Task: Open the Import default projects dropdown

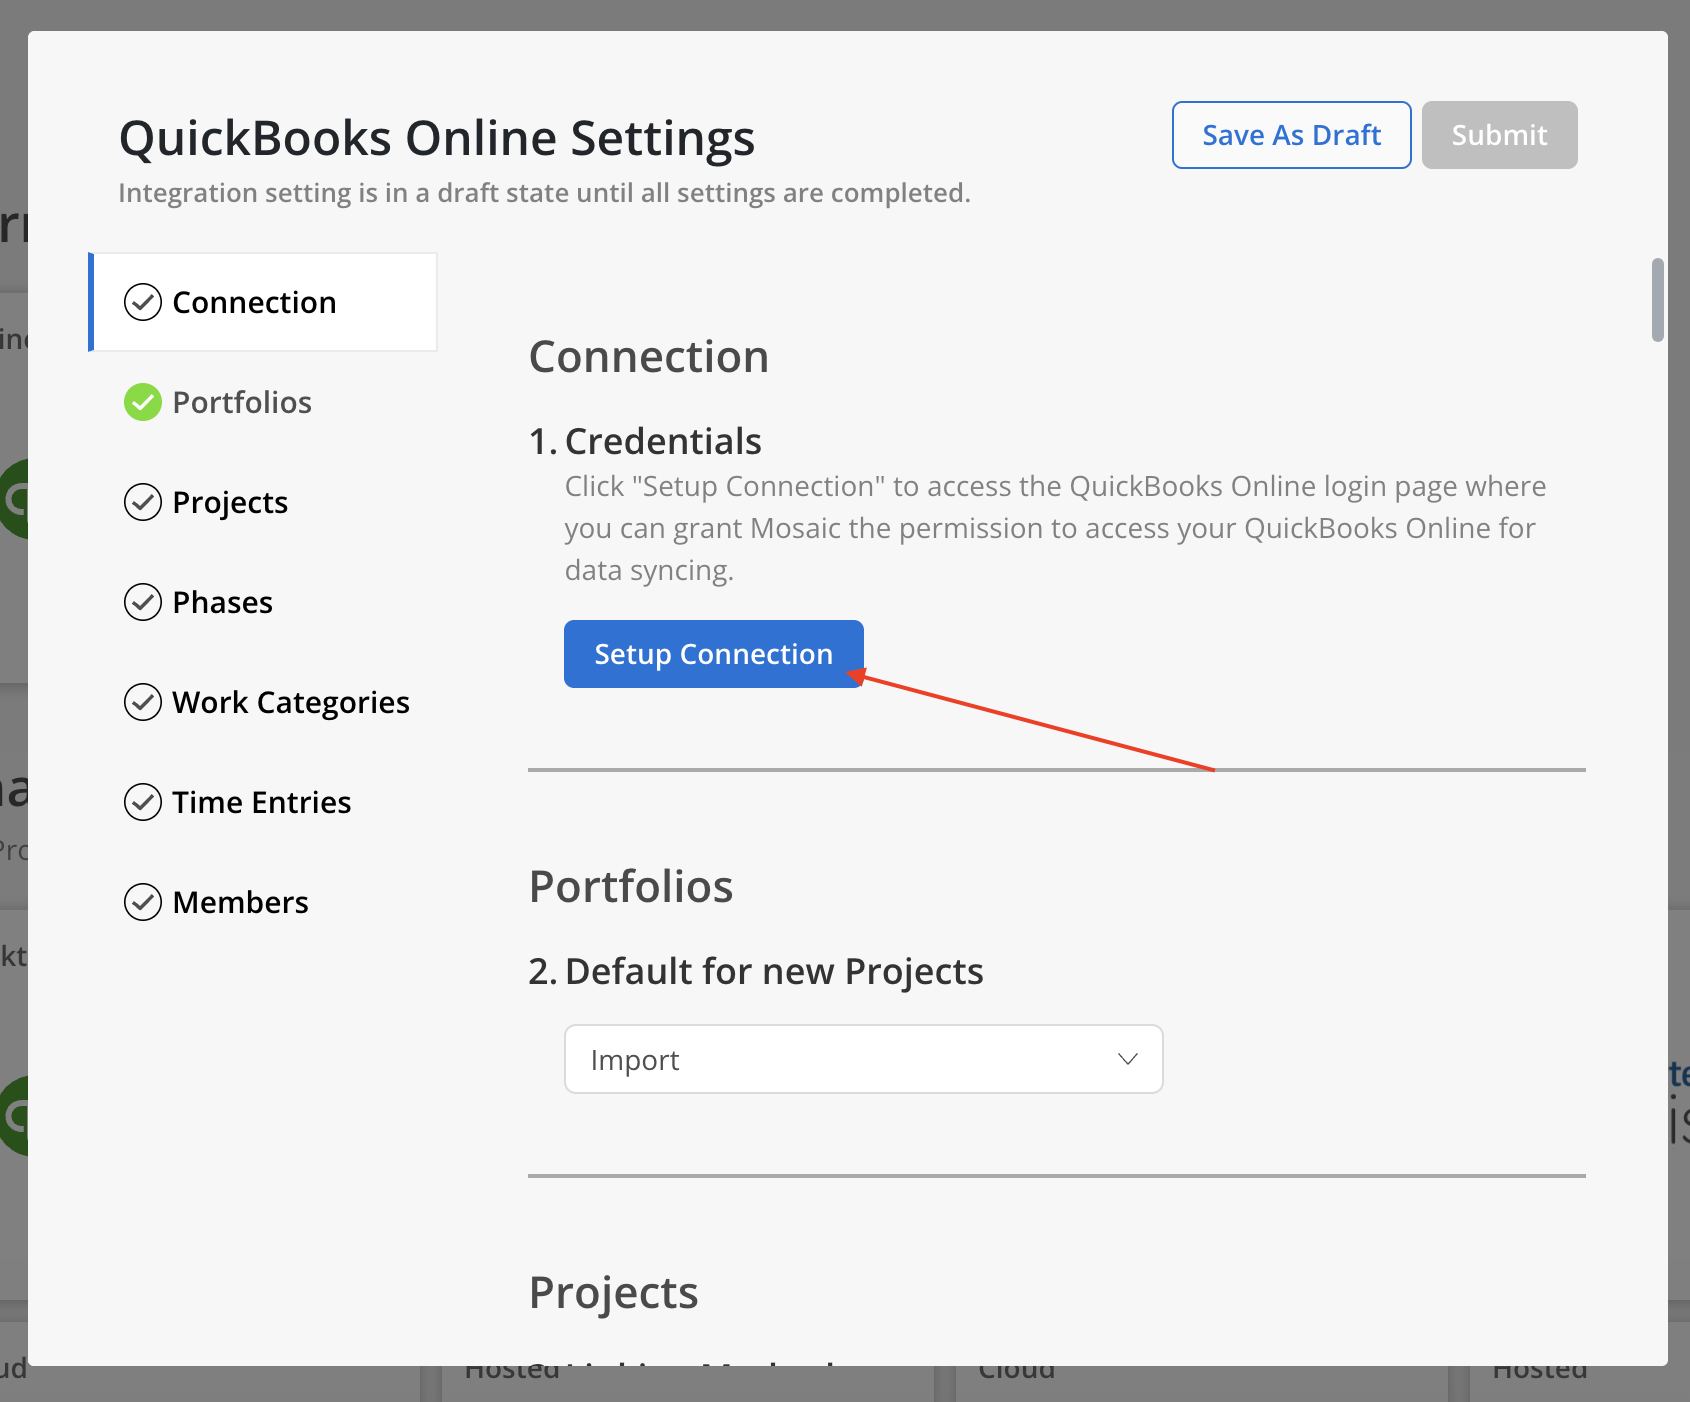Action: click(863, 1059)
